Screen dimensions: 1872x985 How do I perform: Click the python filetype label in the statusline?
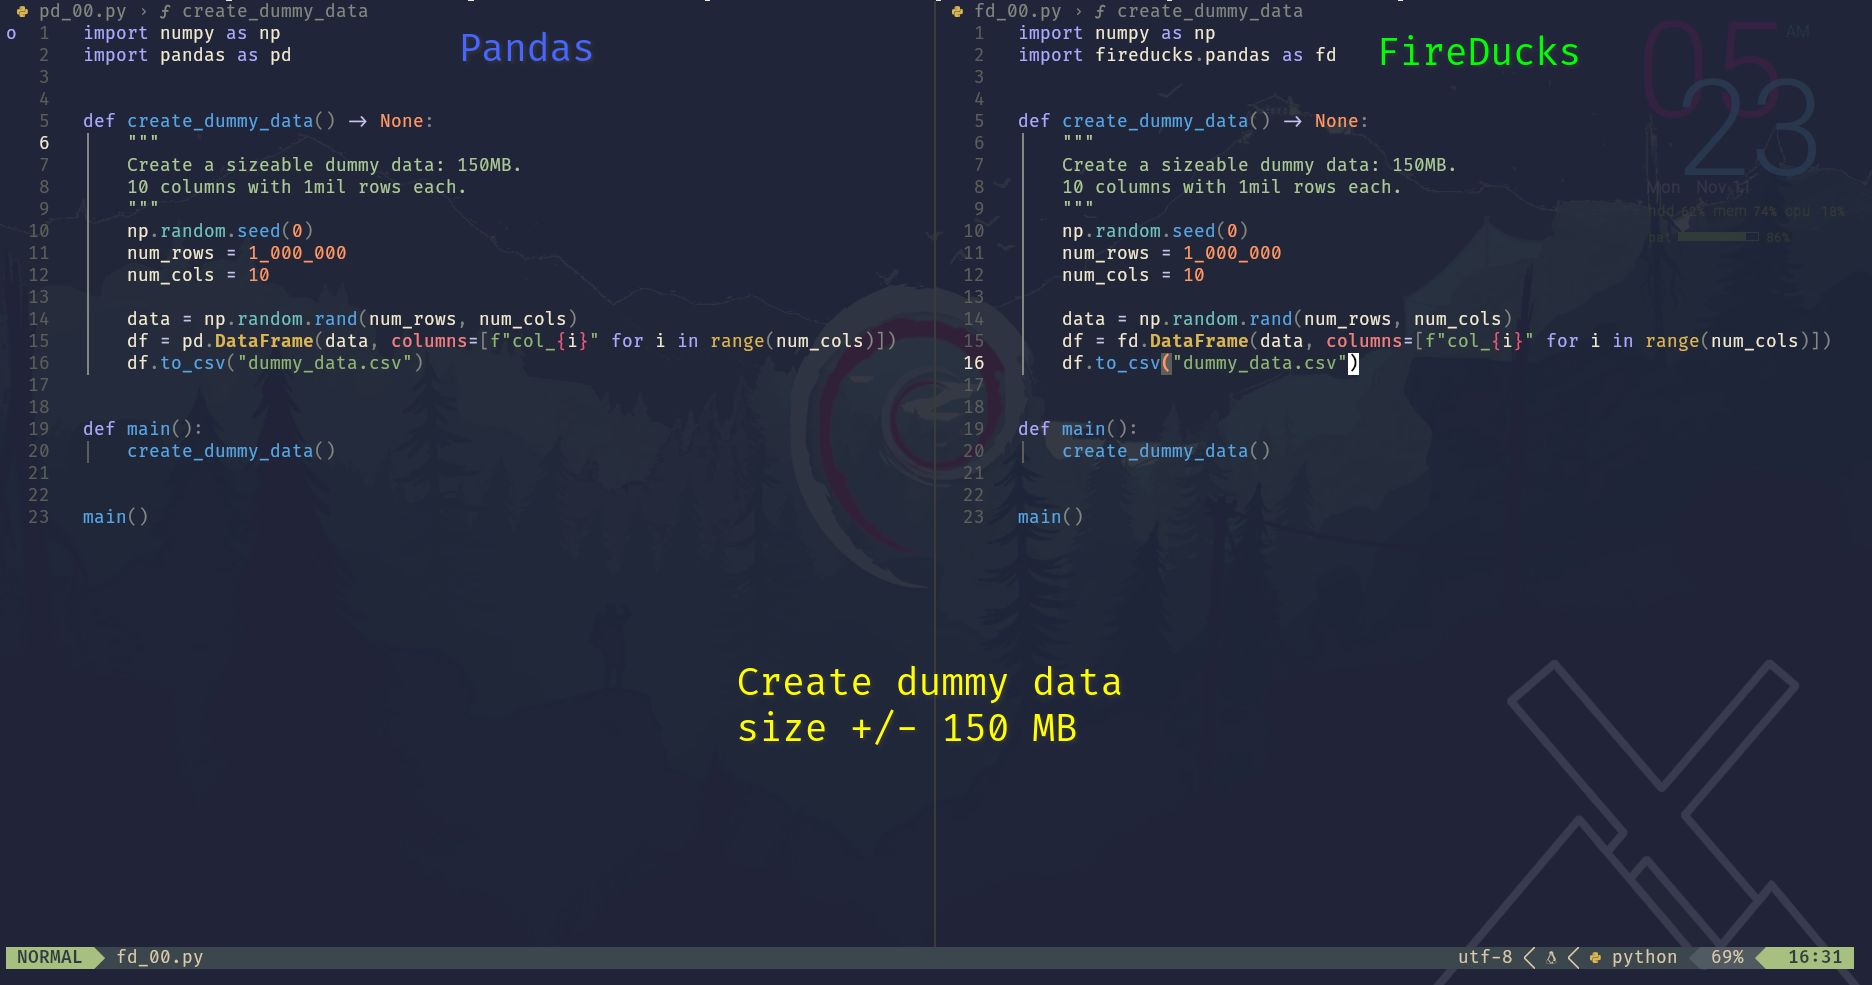[x=1644, y=957]
